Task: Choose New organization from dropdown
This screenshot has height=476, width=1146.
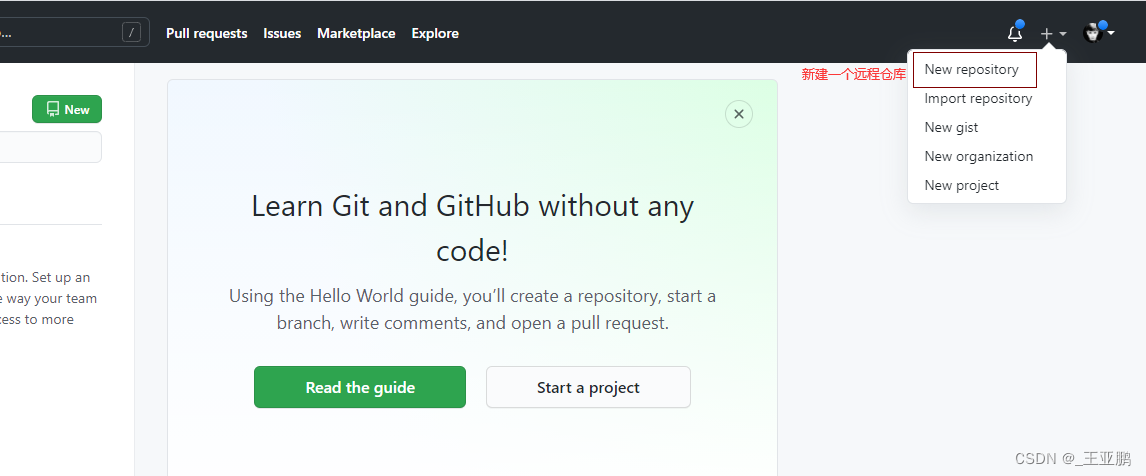Action: point(979,156)
